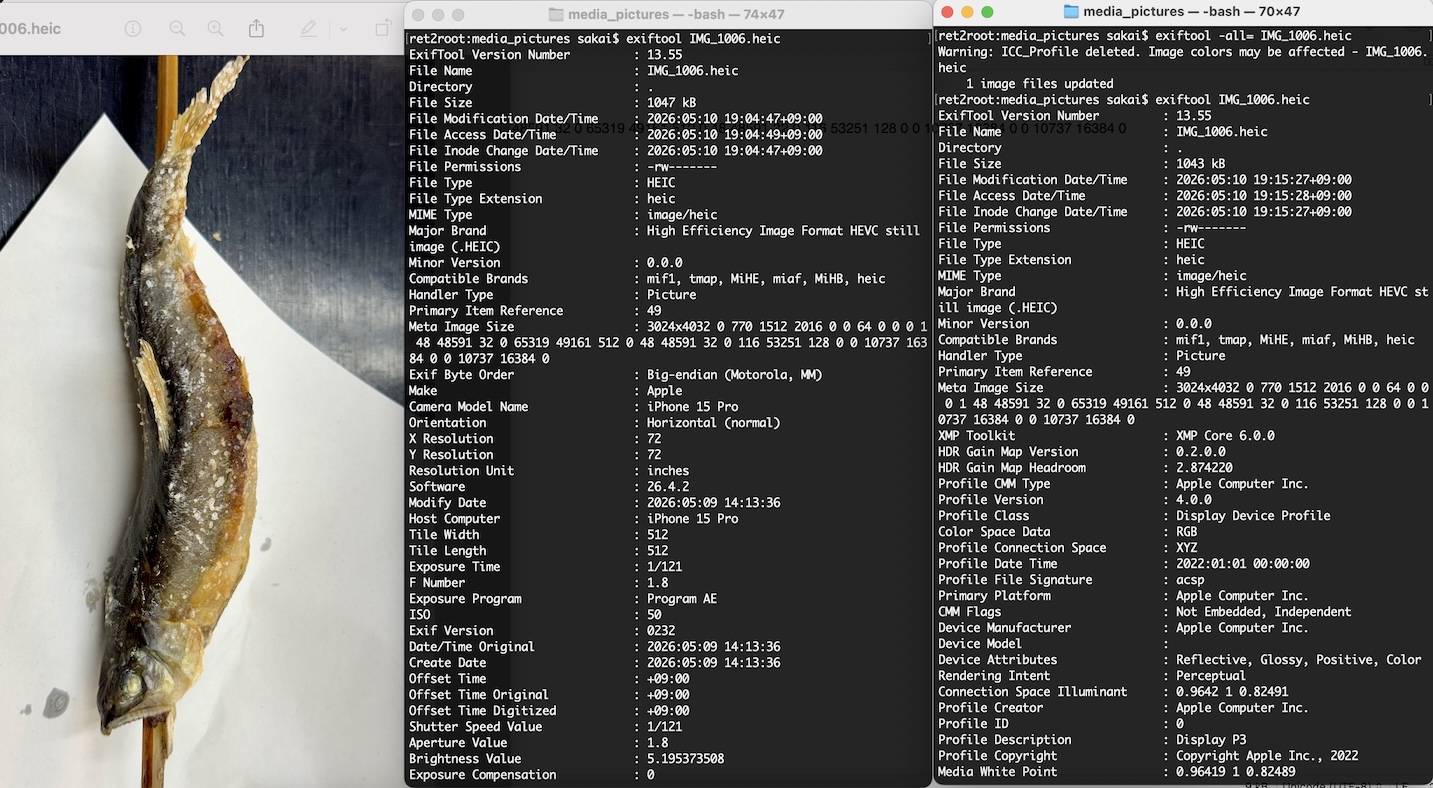Click 'Reflective, Glossy, Positive, Color' attributes value
1433x788 pixels.
(1299, 660)
